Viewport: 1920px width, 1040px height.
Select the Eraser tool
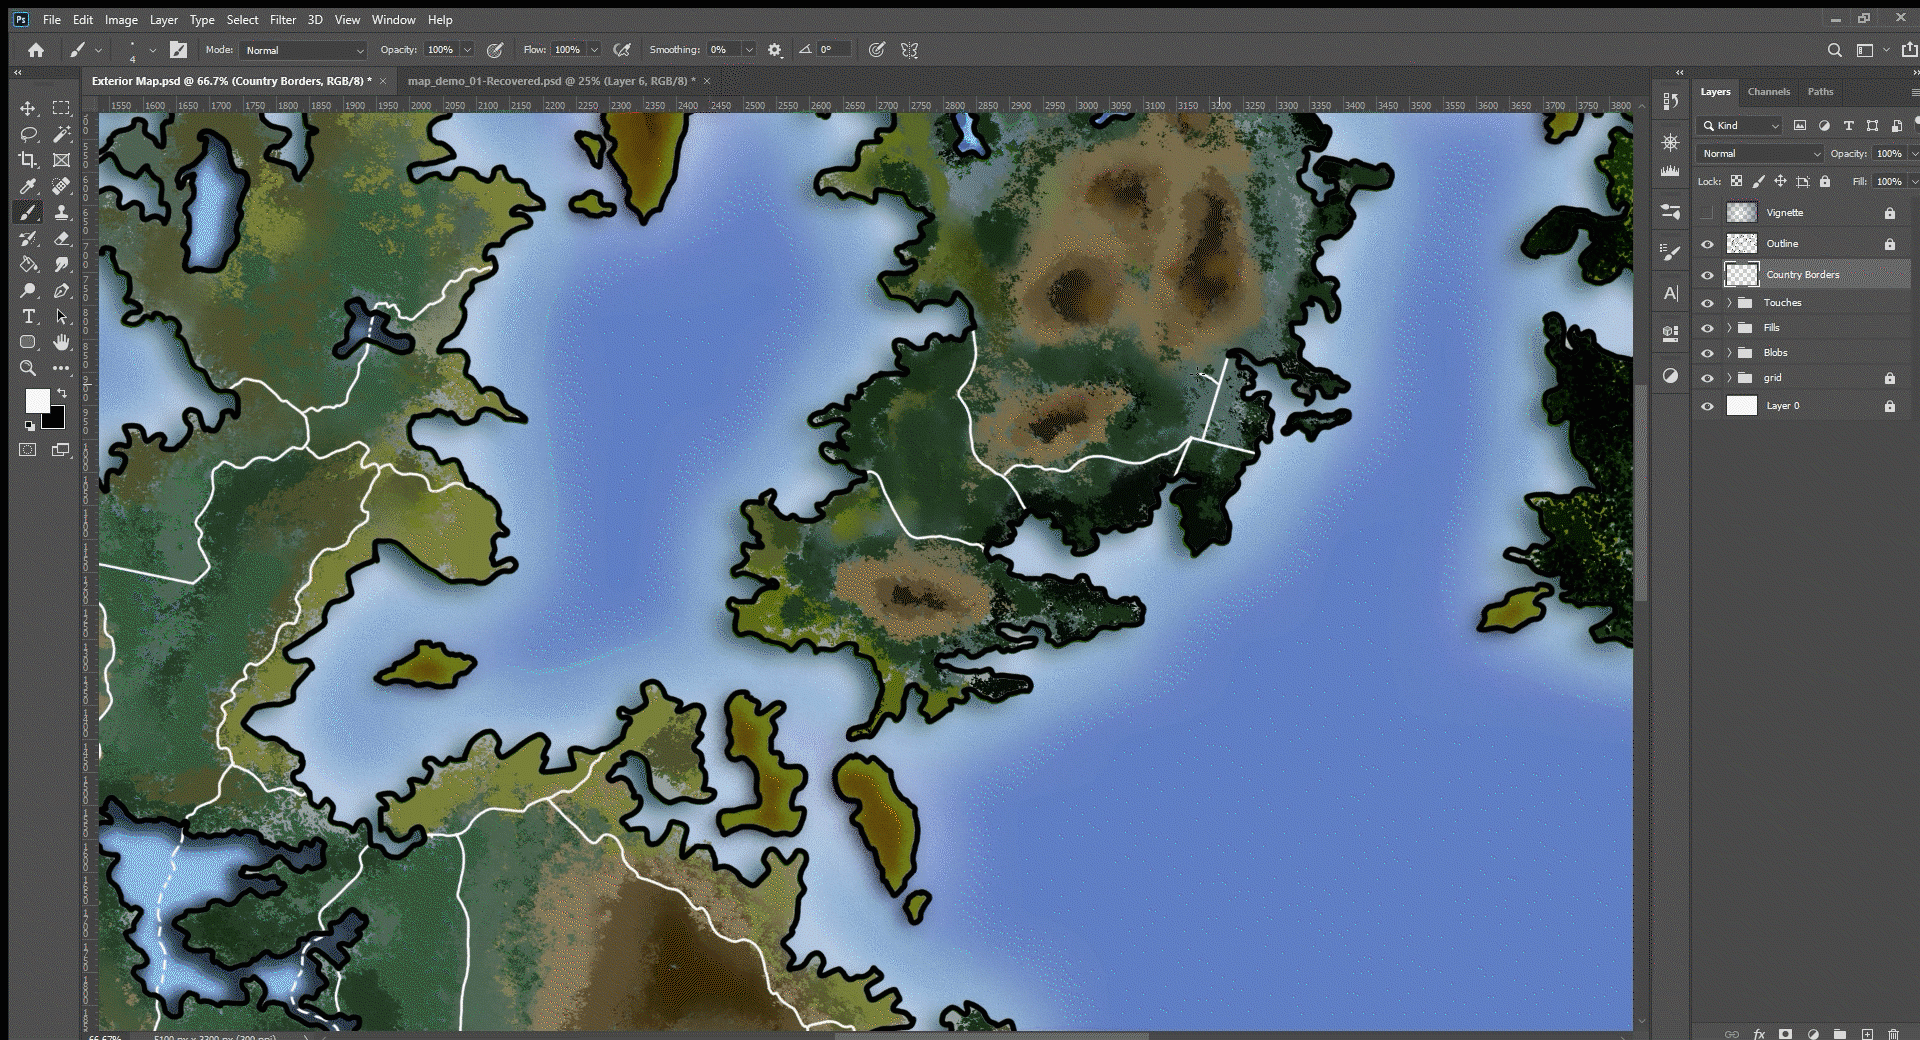click(61, 238)
